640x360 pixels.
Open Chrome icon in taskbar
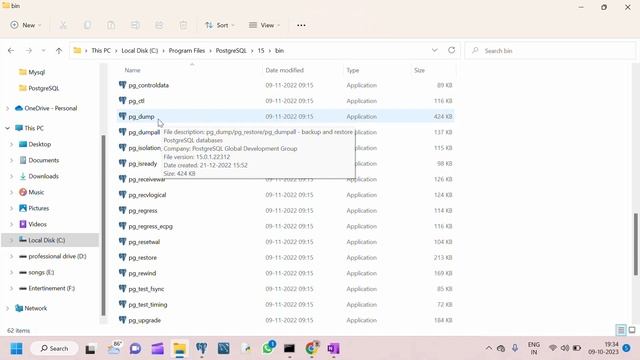point(311,349)
